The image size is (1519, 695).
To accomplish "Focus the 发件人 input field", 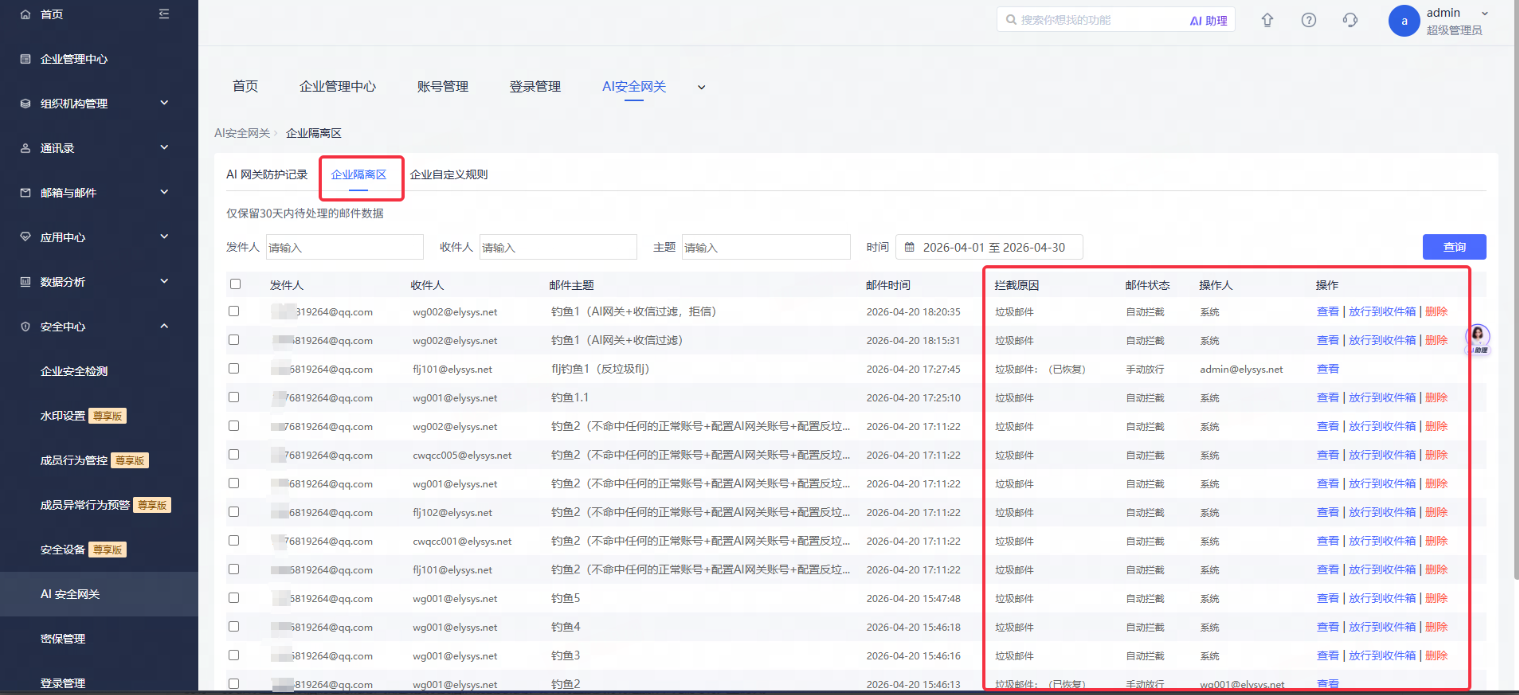I will (x=345, y=247).
